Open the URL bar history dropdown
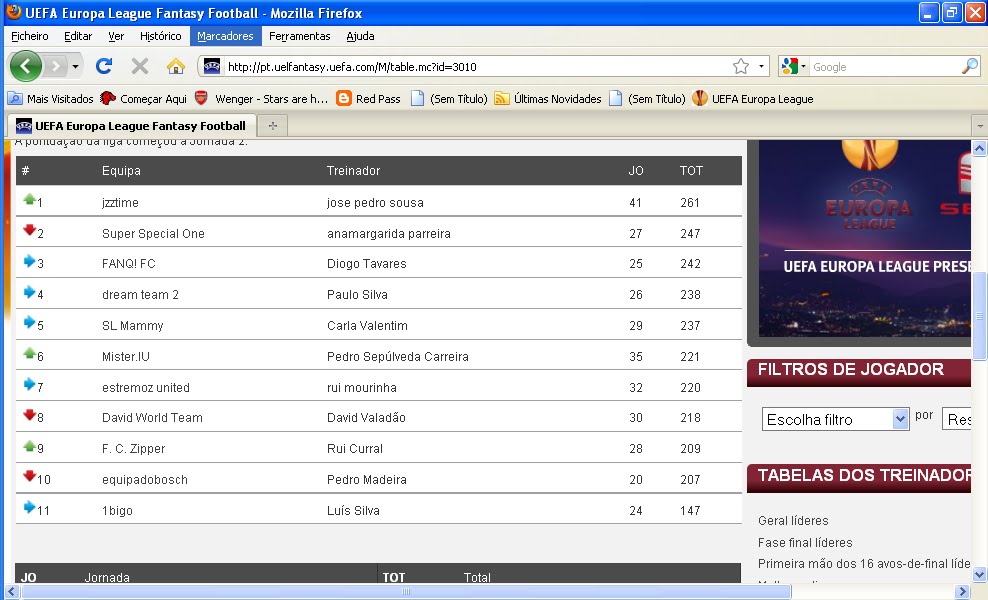This screenshot has height=600, width=988. point(761,66)
